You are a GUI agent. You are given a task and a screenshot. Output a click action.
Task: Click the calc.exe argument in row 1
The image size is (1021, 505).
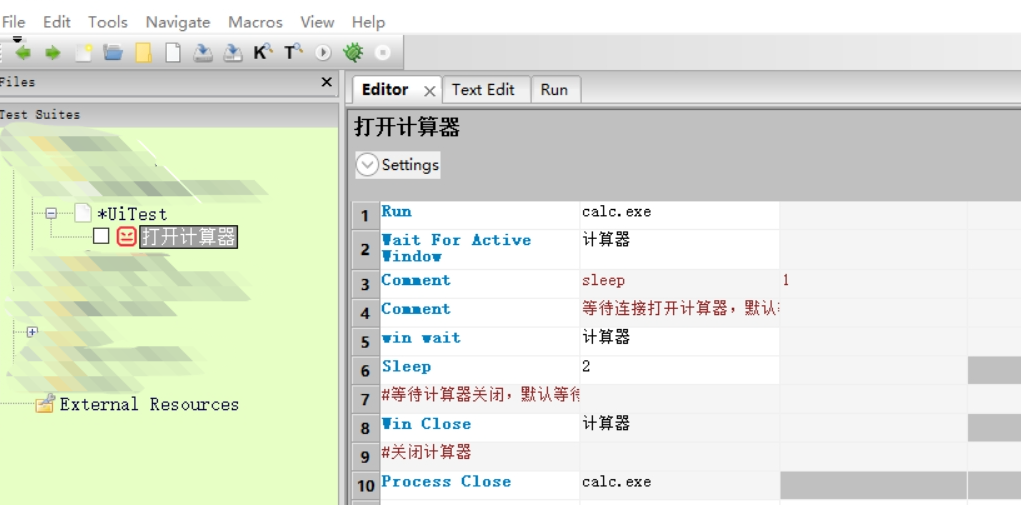click(680, 215)
